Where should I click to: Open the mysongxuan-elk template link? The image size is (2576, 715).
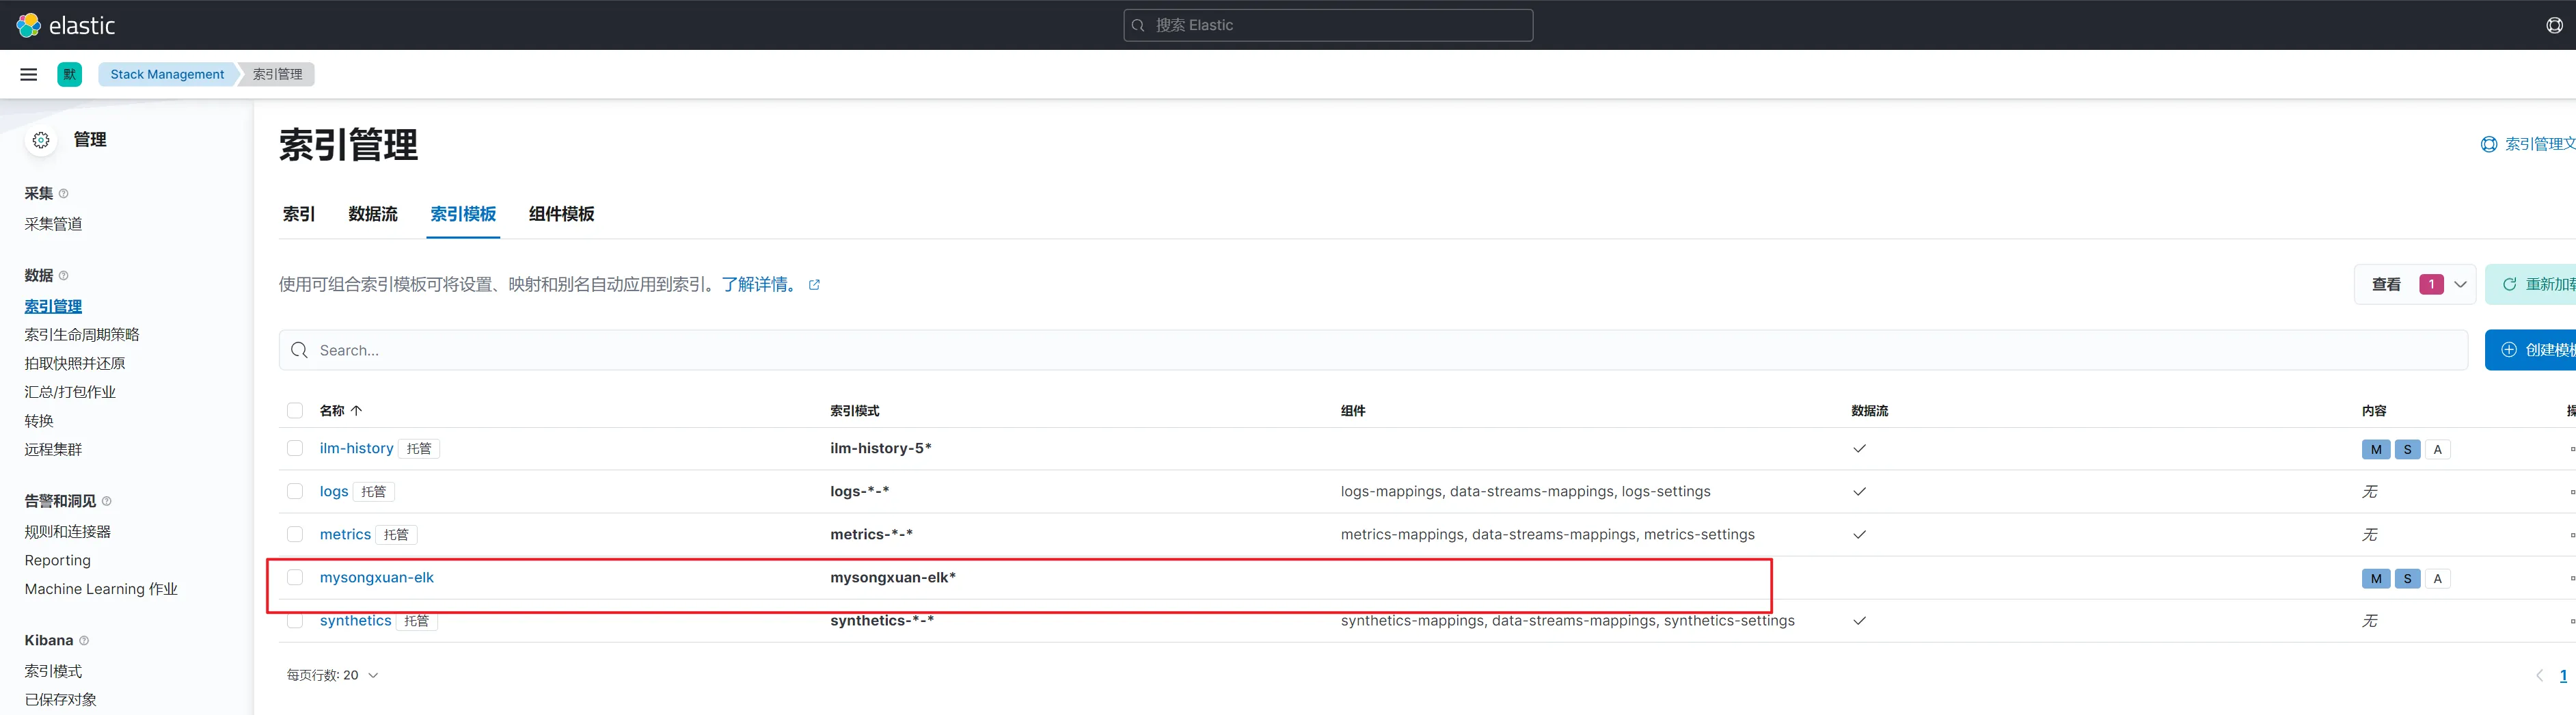point(376,577)
